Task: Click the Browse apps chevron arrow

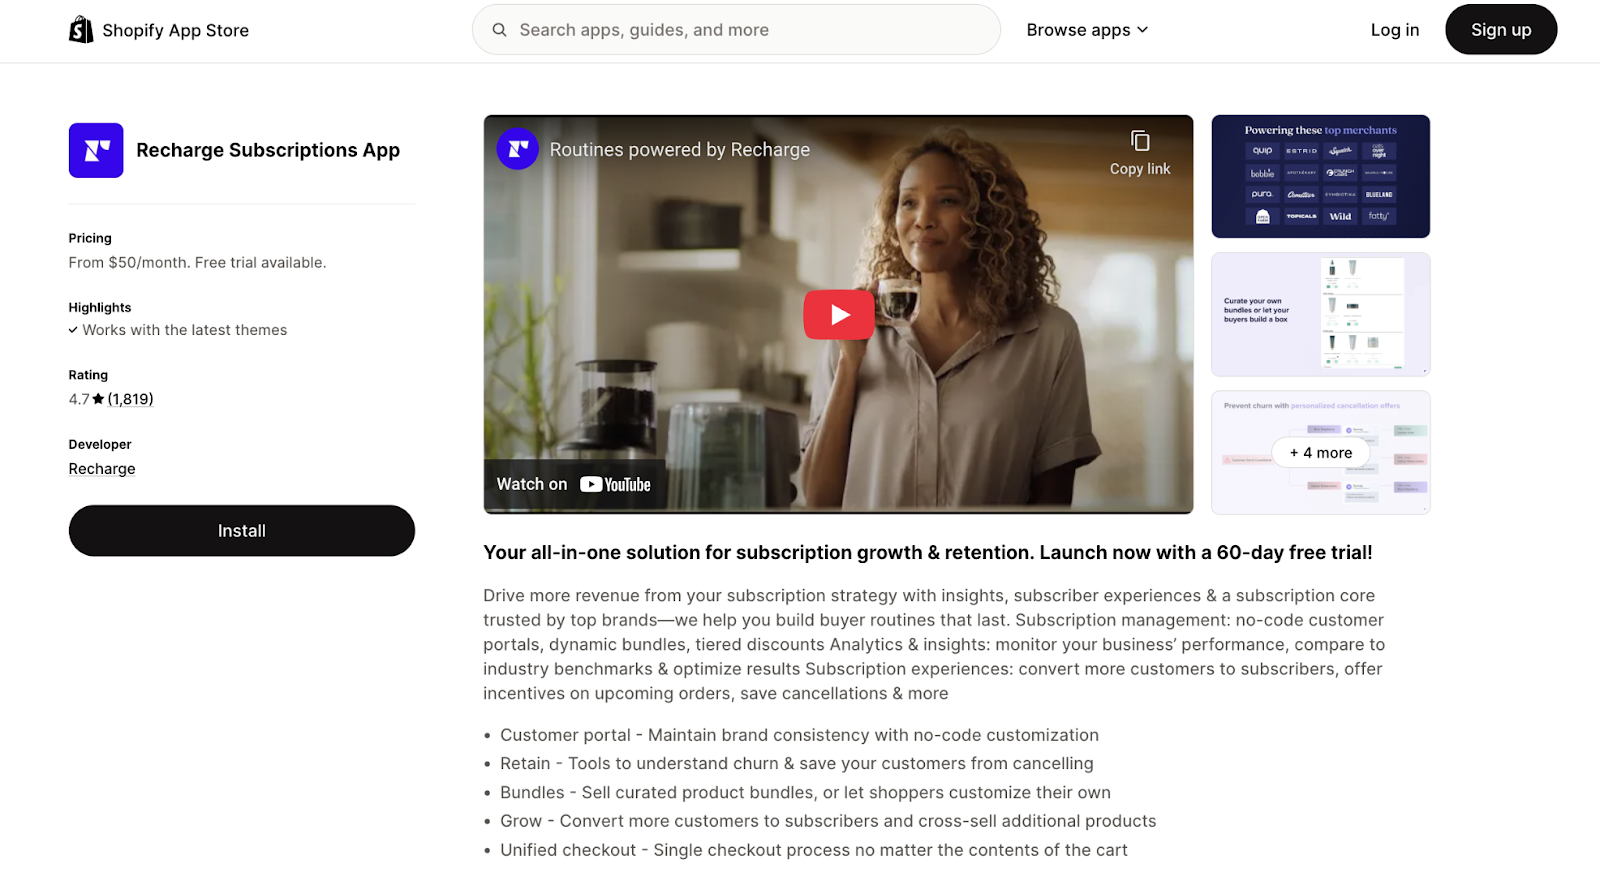Action: coord(1143,30)
